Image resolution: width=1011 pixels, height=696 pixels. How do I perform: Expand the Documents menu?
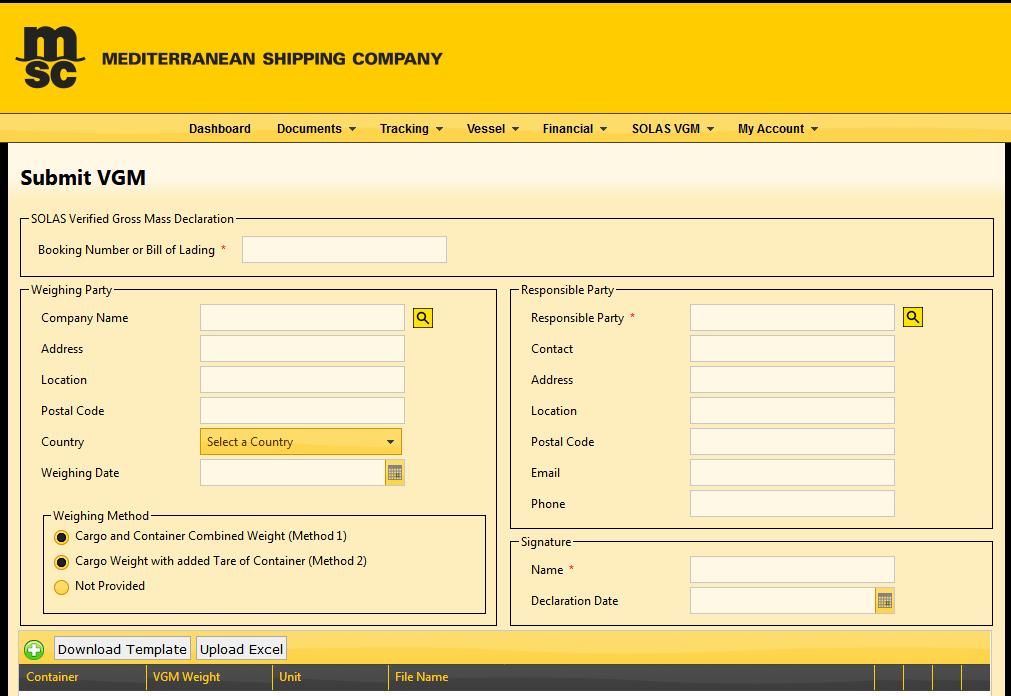tap(316, 128)
